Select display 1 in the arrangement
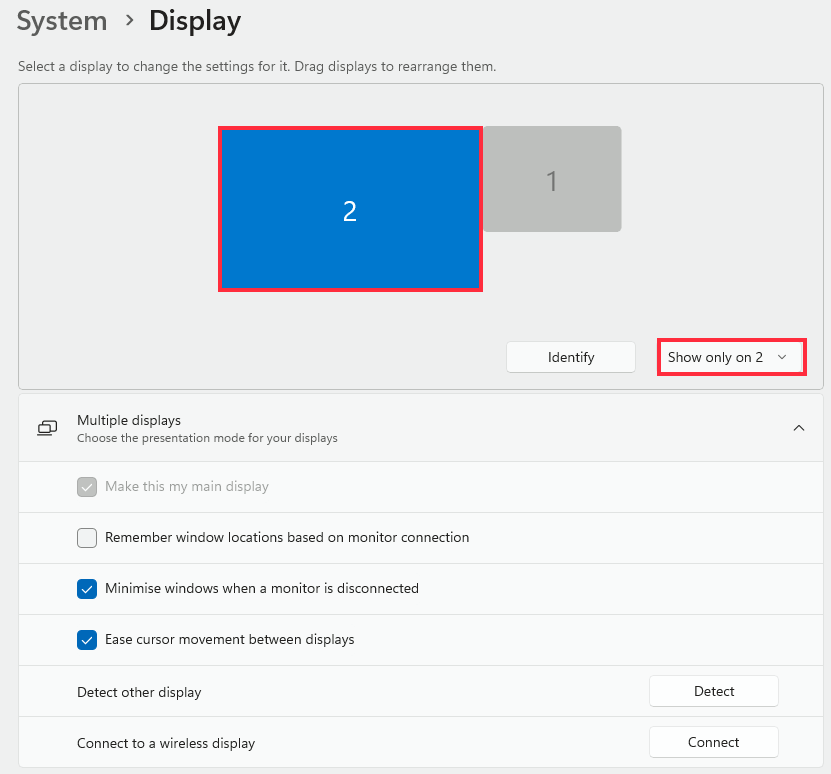This screenshot has height=774, width=831. tap(552, 179)
